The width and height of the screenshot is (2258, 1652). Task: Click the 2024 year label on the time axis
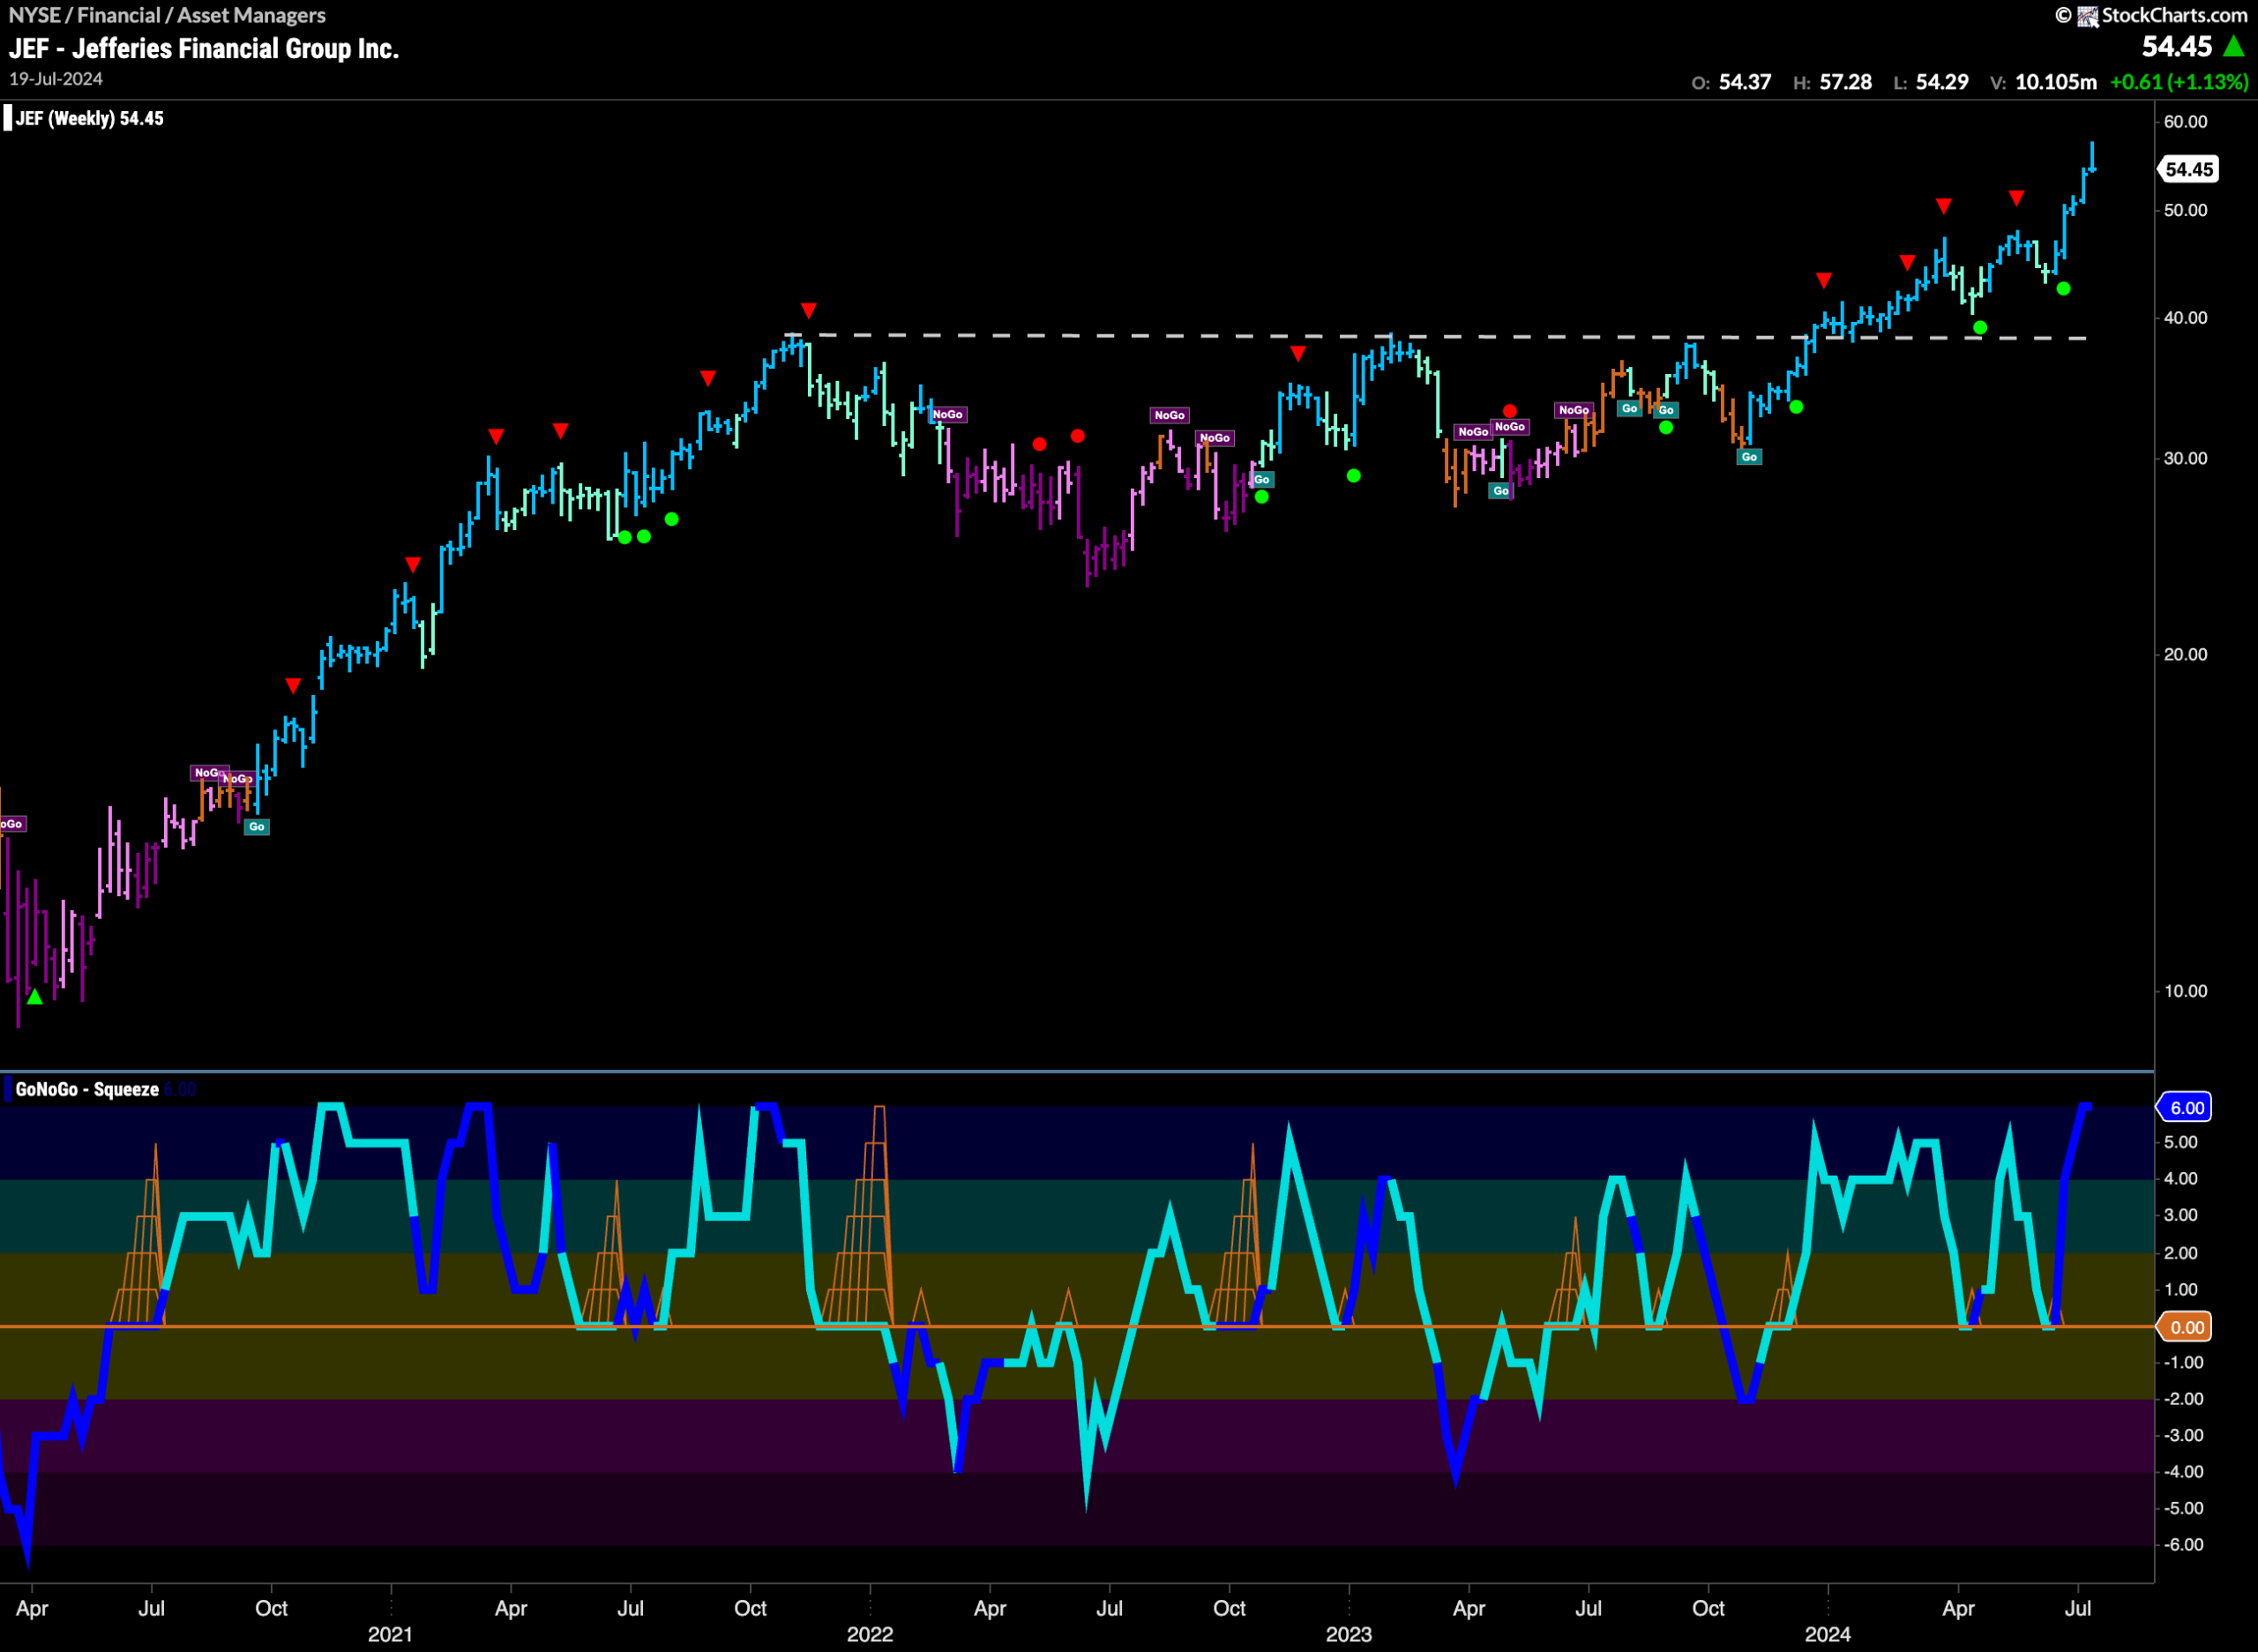1828,1634
